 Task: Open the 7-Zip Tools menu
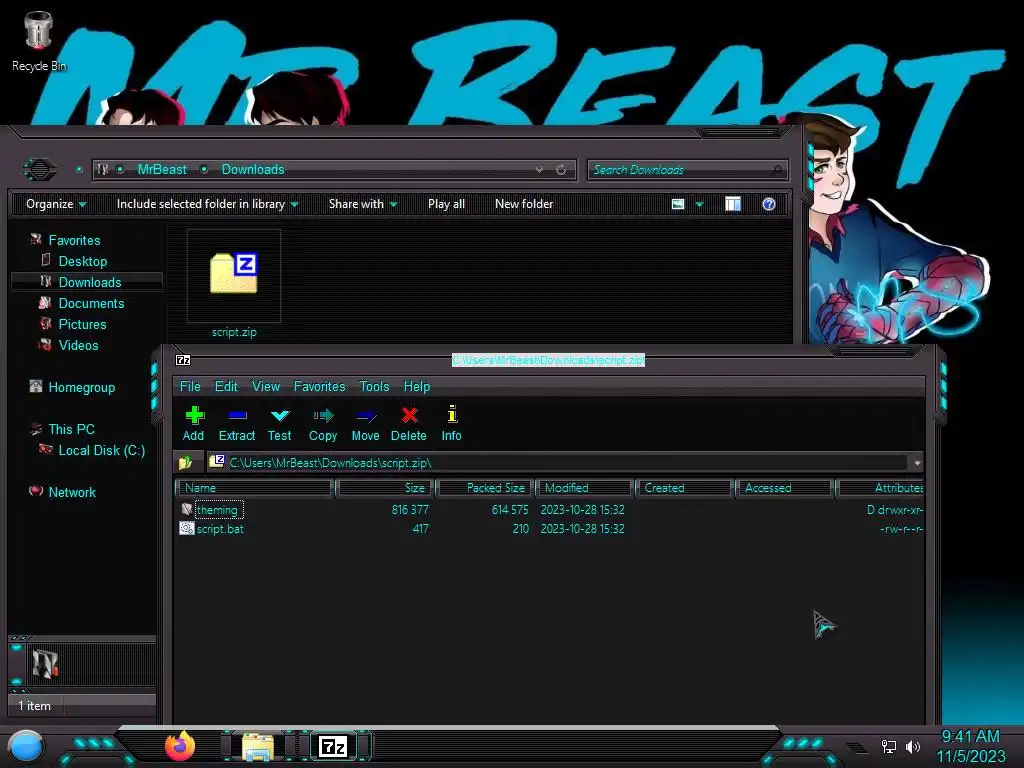pyautogui.click(x=374, y=387)
